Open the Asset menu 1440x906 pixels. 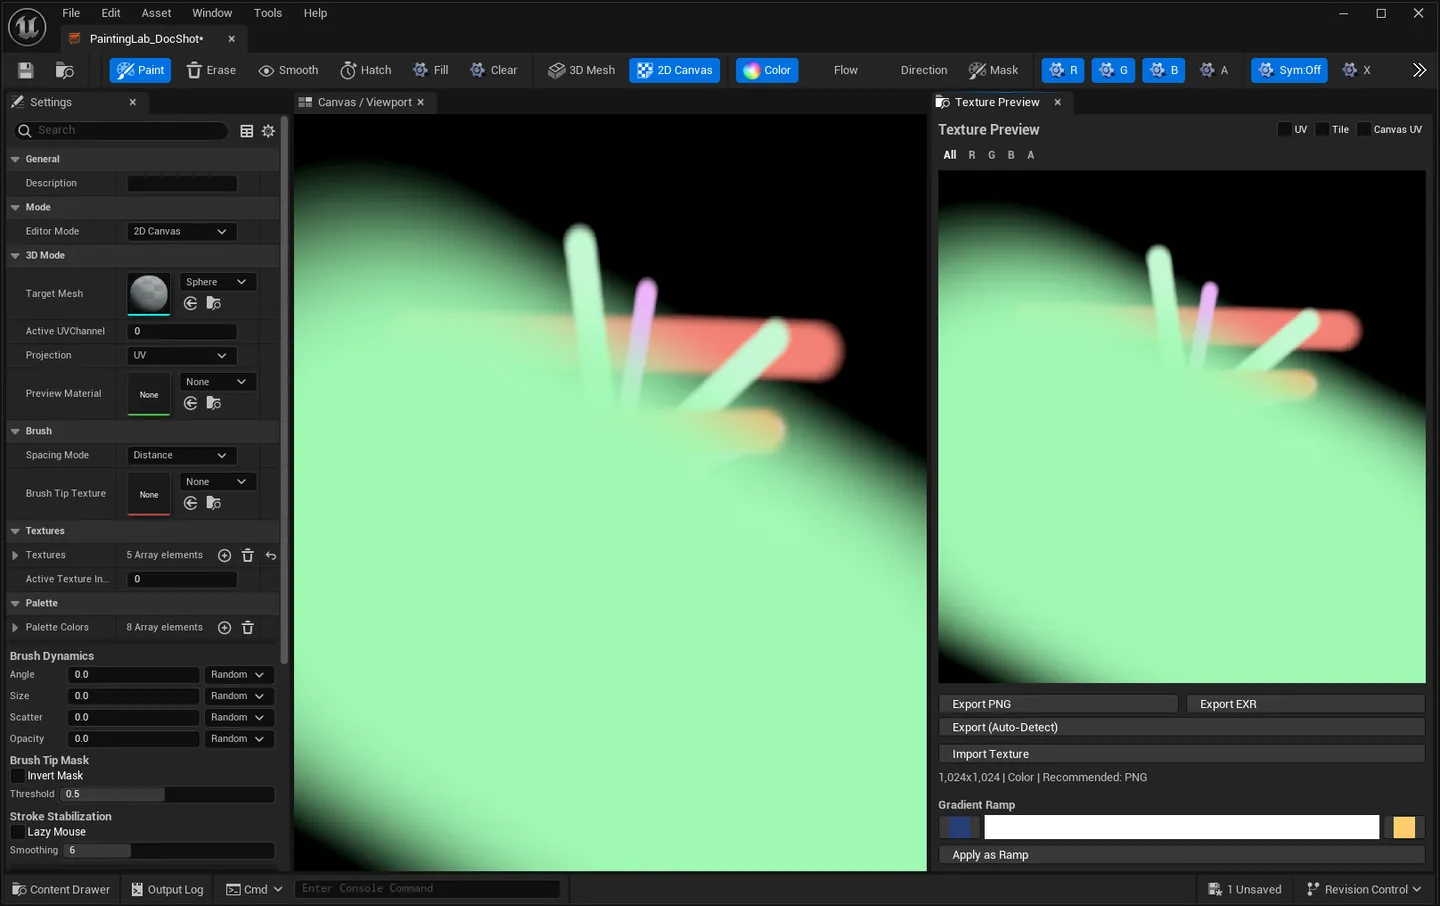coord(156,13)
